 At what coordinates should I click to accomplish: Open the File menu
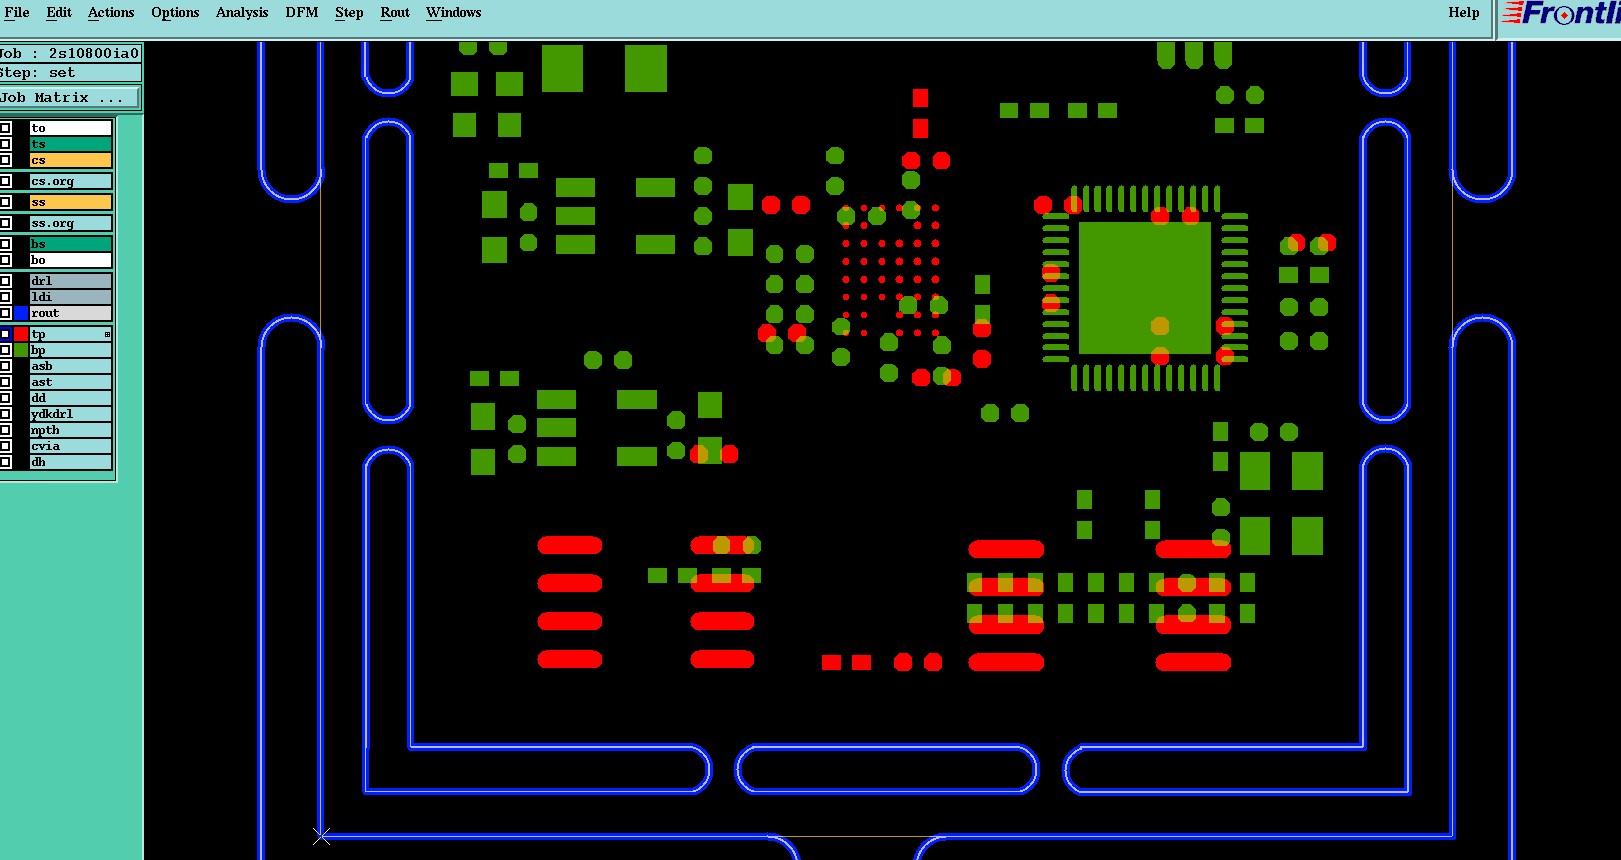pyautogui.click(x=17, y=12)
